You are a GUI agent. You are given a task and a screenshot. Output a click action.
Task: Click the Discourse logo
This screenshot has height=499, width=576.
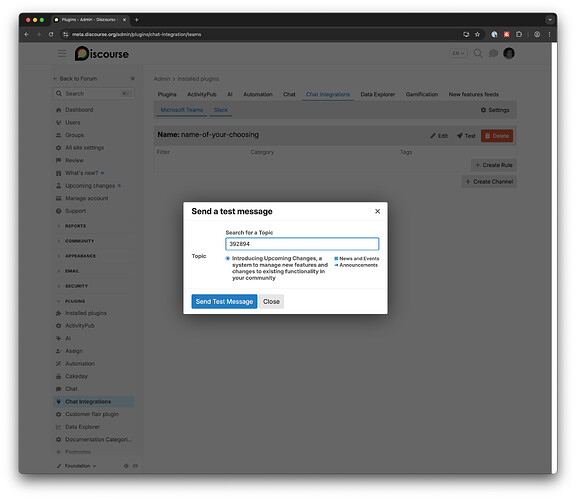tap(102, 54)
